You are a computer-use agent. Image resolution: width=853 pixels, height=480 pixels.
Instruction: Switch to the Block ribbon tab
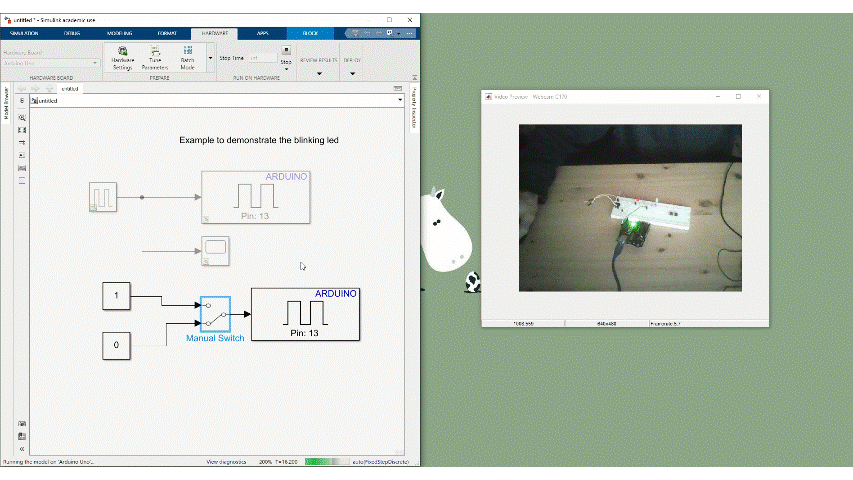[310, 33]
